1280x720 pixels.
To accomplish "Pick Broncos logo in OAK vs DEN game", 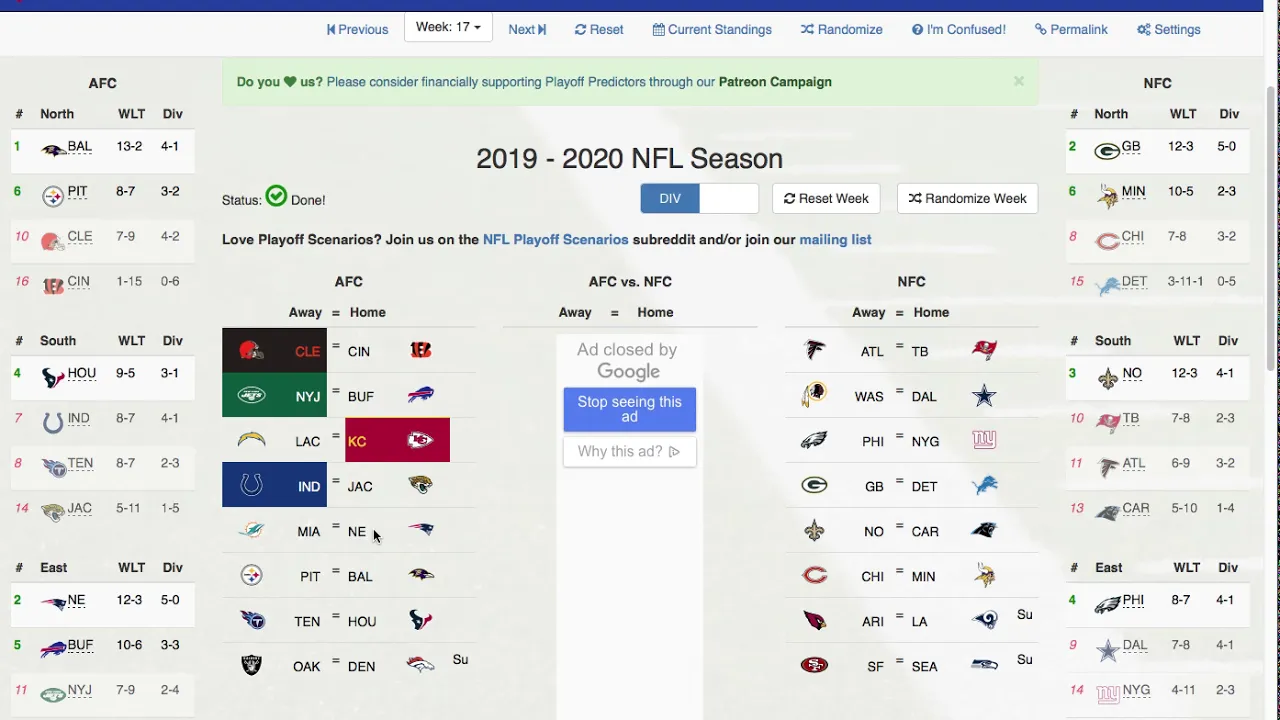I will coord(421,665).
